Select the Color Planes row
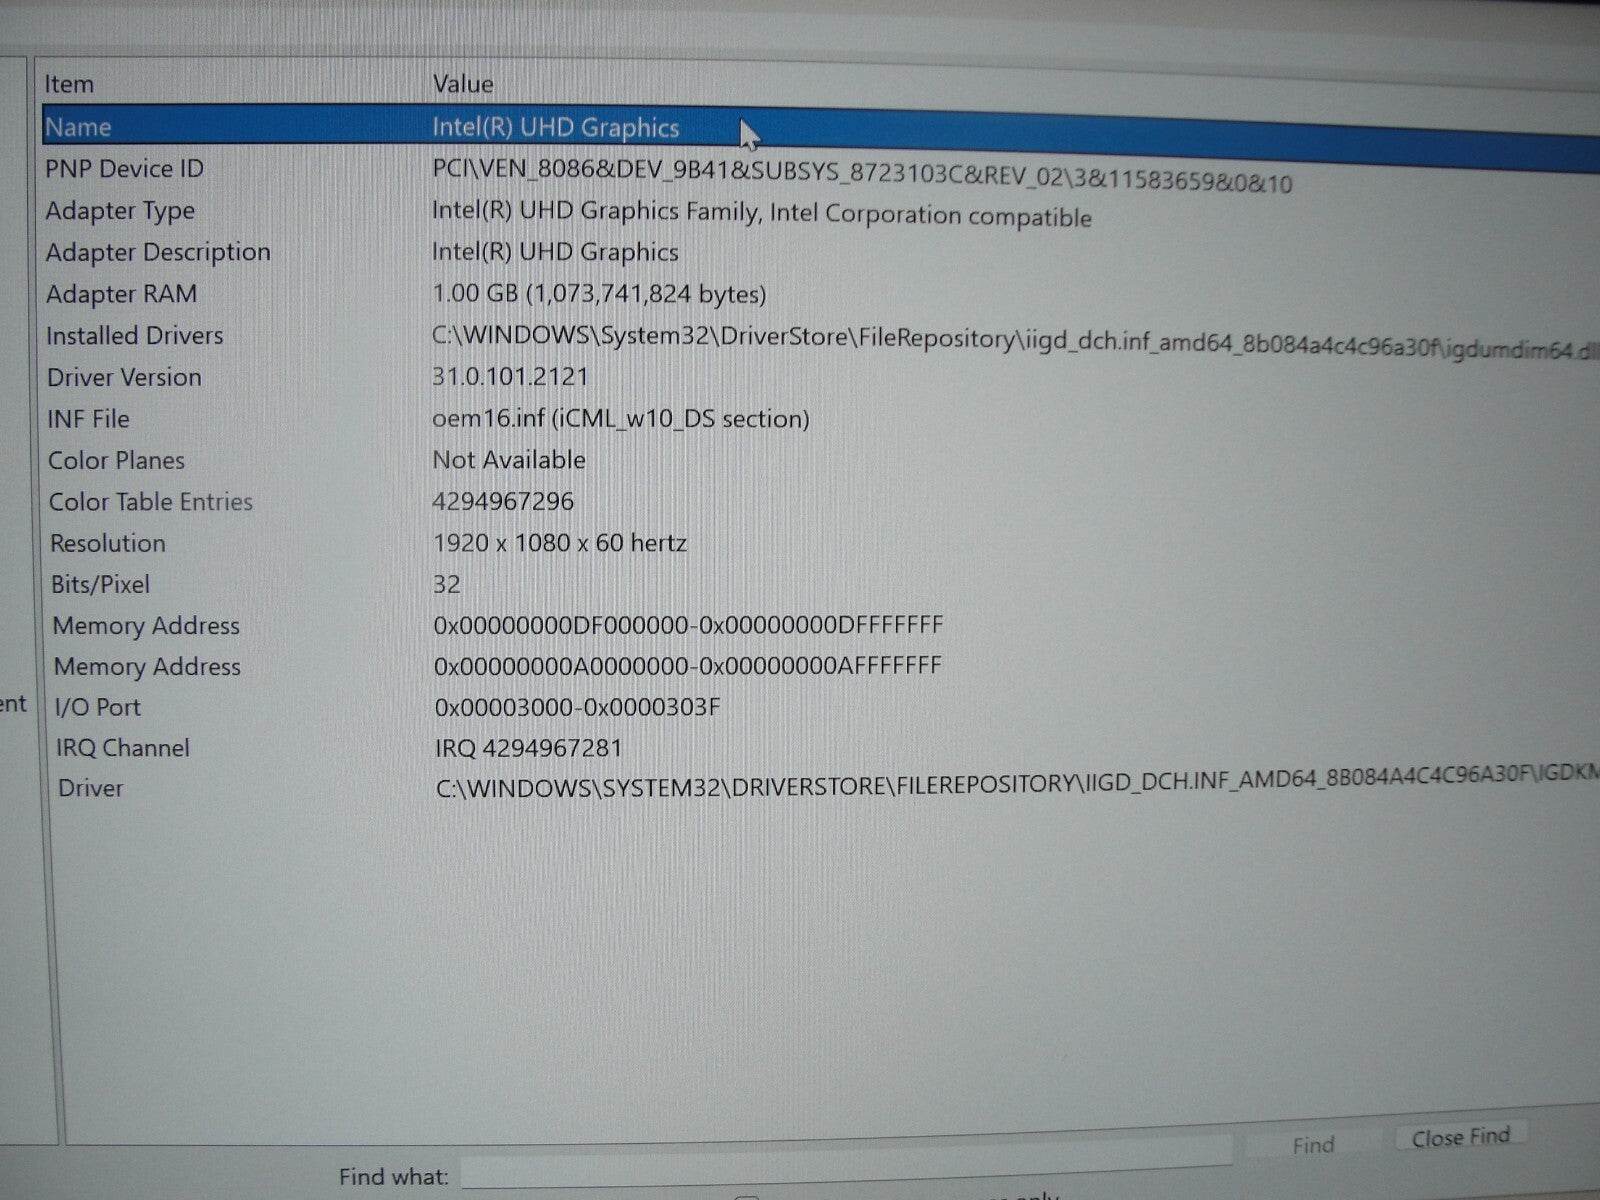 pos(400,460)
